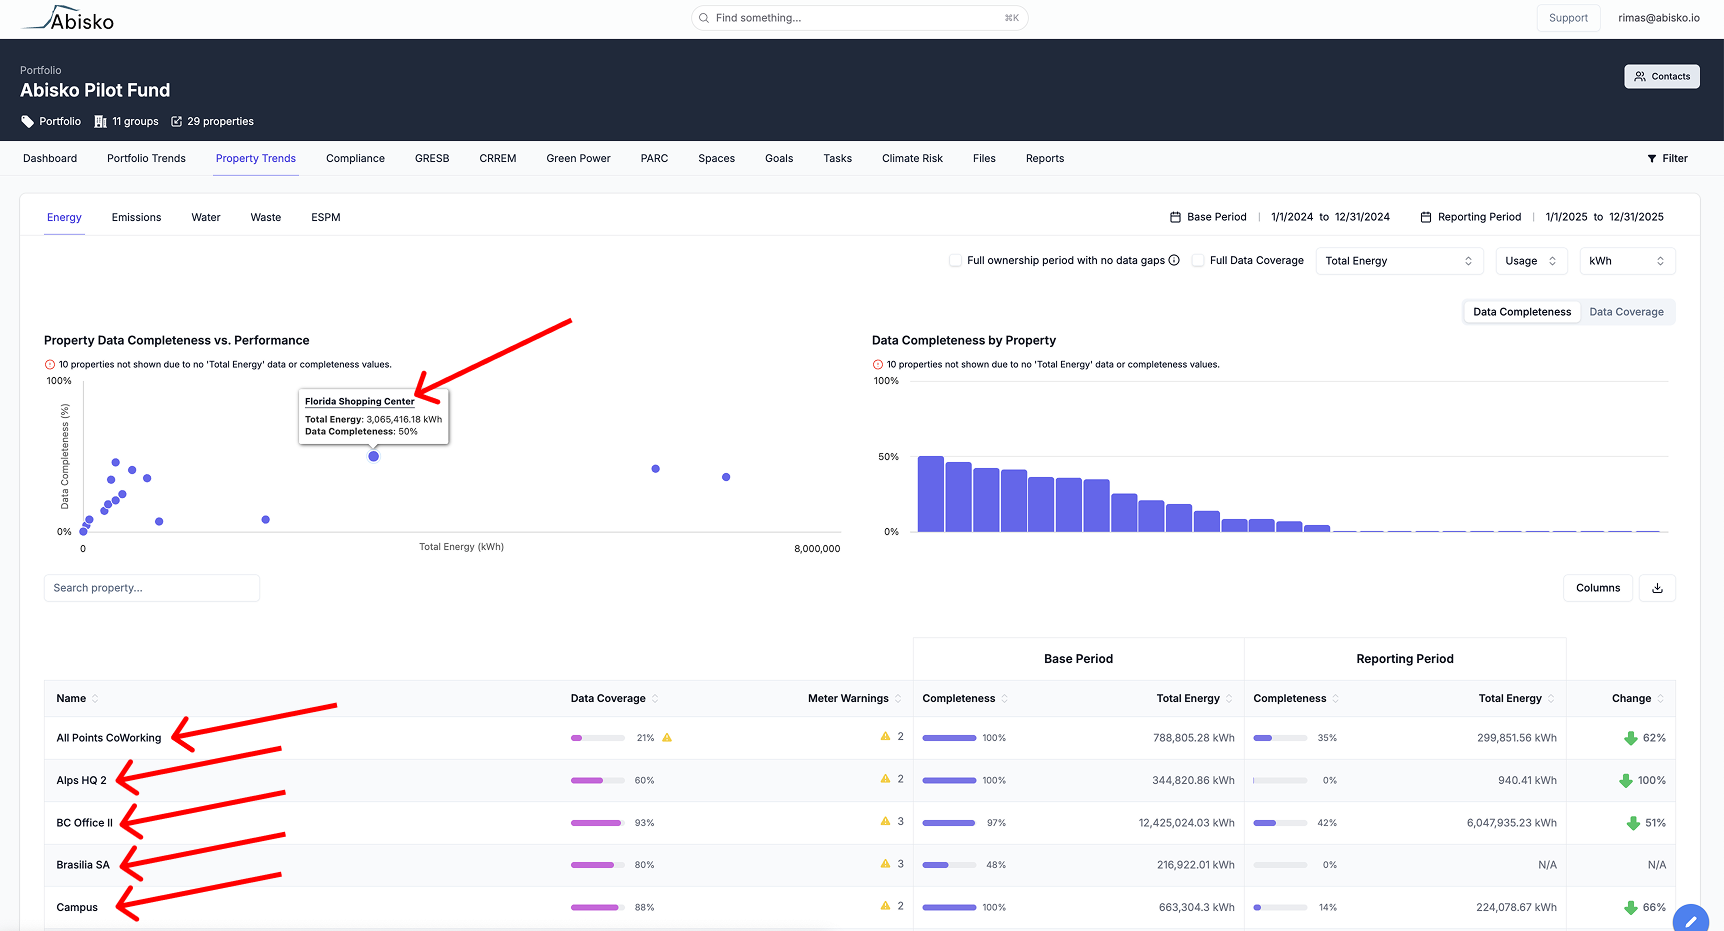Open the Total Energy dropdown

1398,261
